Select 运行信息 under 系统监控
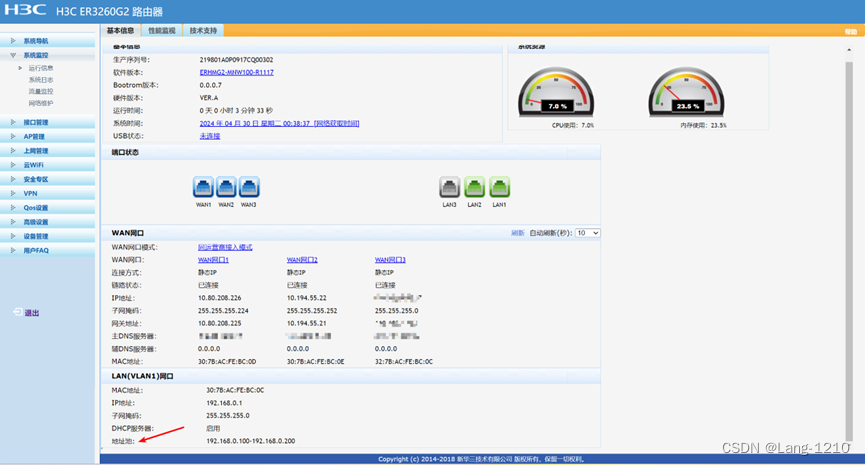Viewport: 865px width, 465px height. pyautogui.click(x=41, y=68)
